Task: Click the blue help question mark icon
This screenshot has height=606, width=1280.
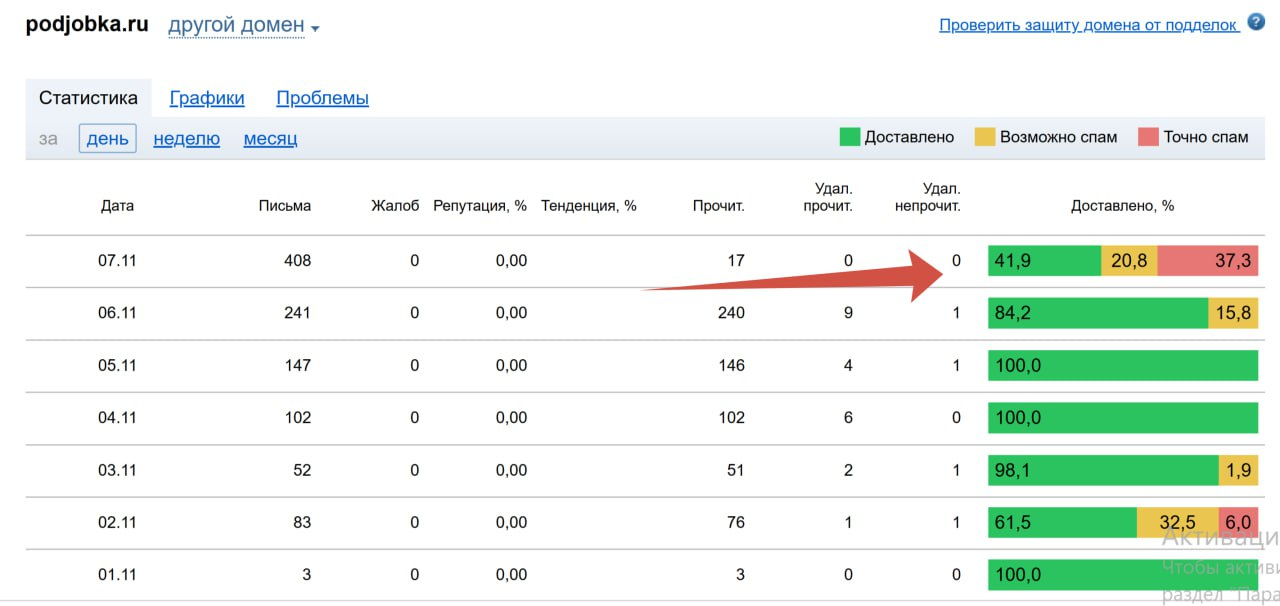Action: (x=1256, y=23)
